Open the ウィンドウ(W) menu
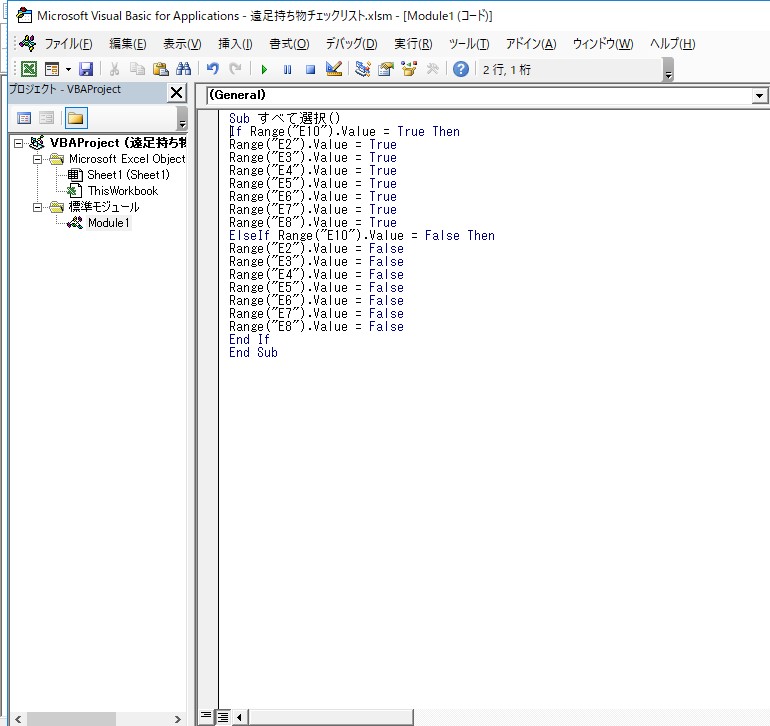The image size is (770, 726). click(603, 44)
